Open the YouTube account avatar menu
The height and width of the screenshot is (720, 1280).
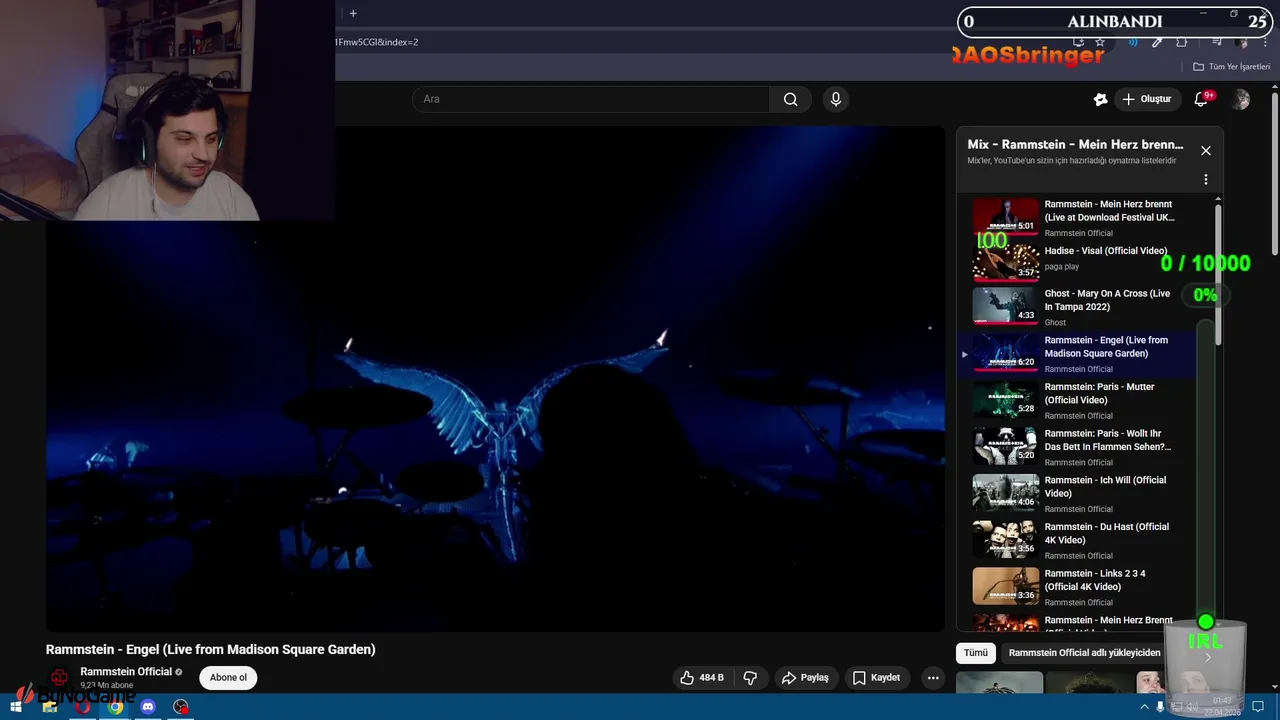[1241, 99]
